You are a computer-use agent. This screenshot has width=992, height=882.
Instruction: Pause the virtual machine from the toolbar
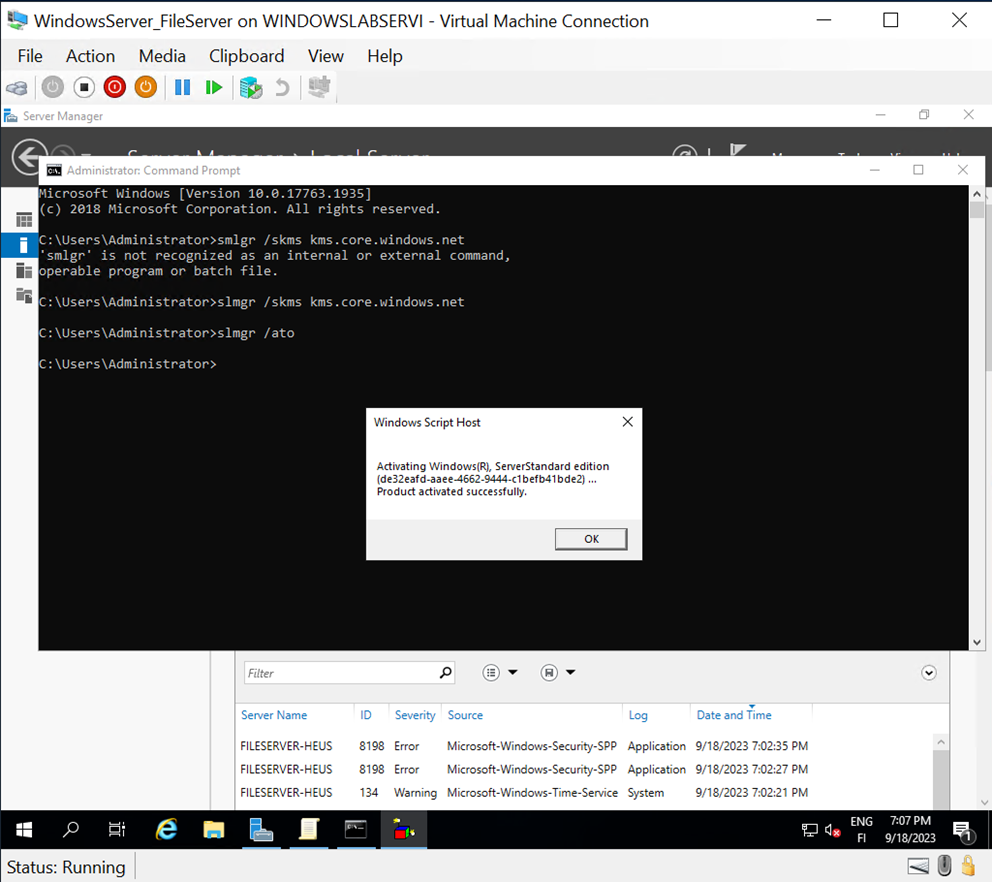(183, 87)
